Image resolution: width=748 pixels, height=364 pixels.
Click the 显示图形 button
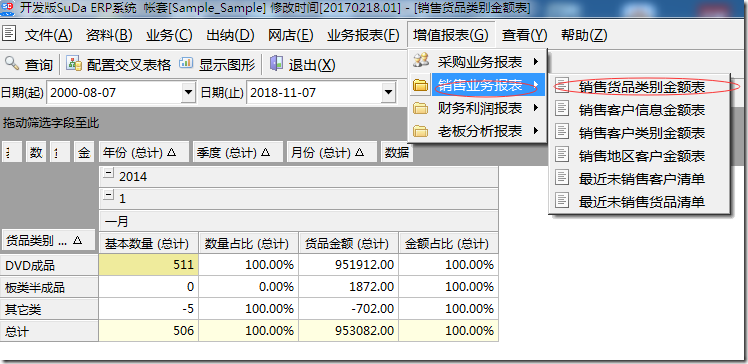[x=218, y=64]
